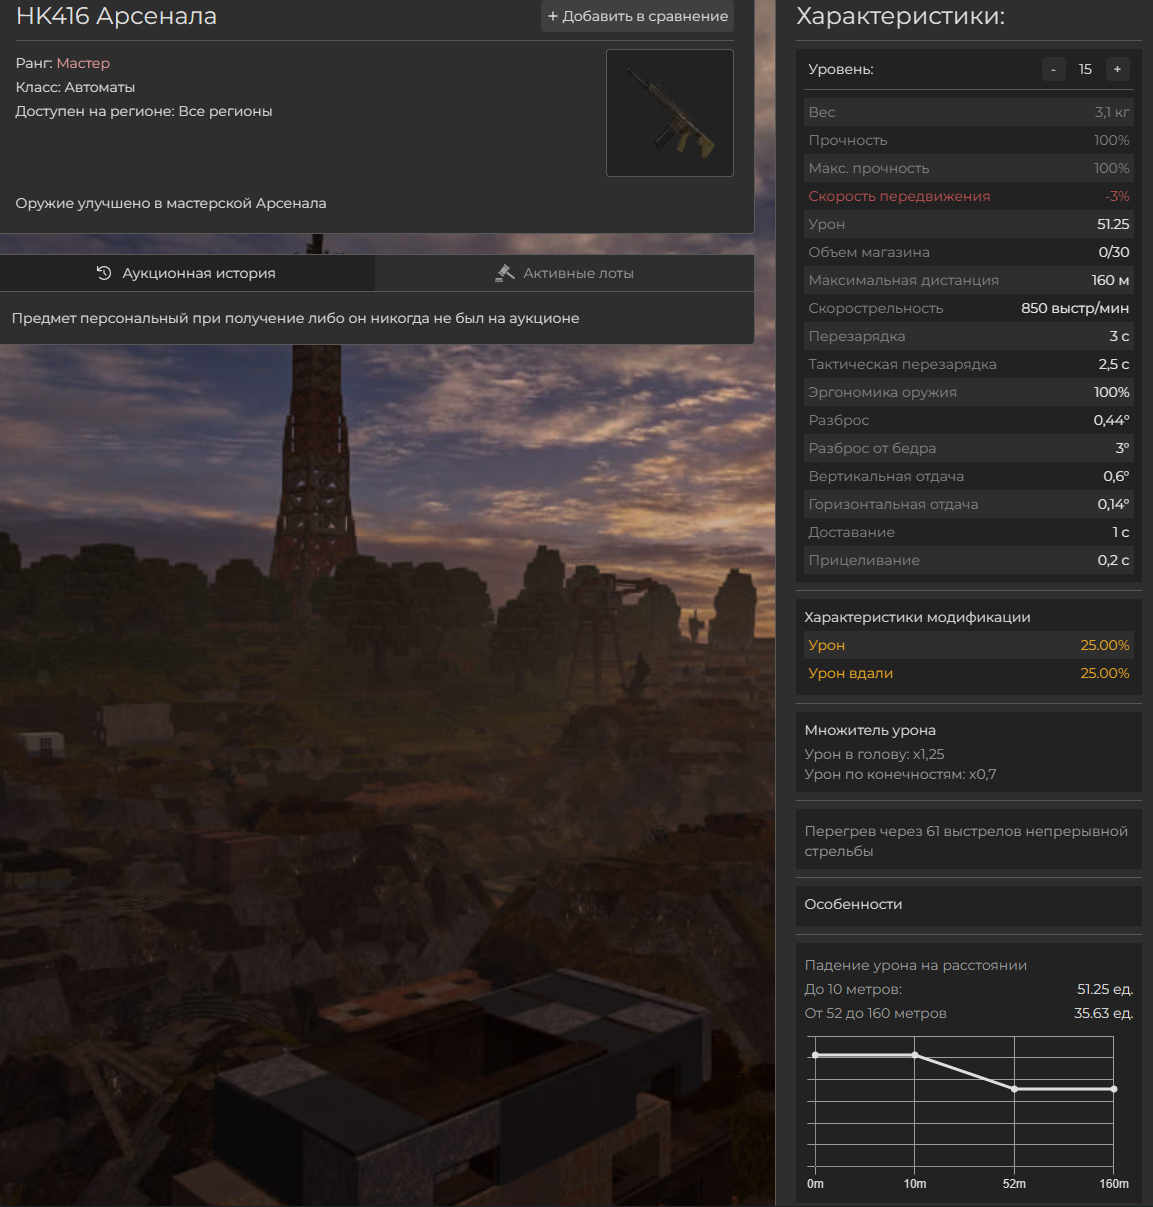
Task: Click the HK416 weapon thumbnail image
Action: [669, 113]
